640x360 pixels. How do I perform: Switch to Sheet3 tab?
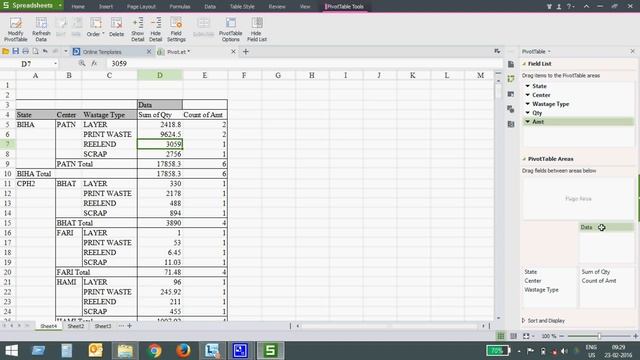pyautogui.click(x=103, y=326)
